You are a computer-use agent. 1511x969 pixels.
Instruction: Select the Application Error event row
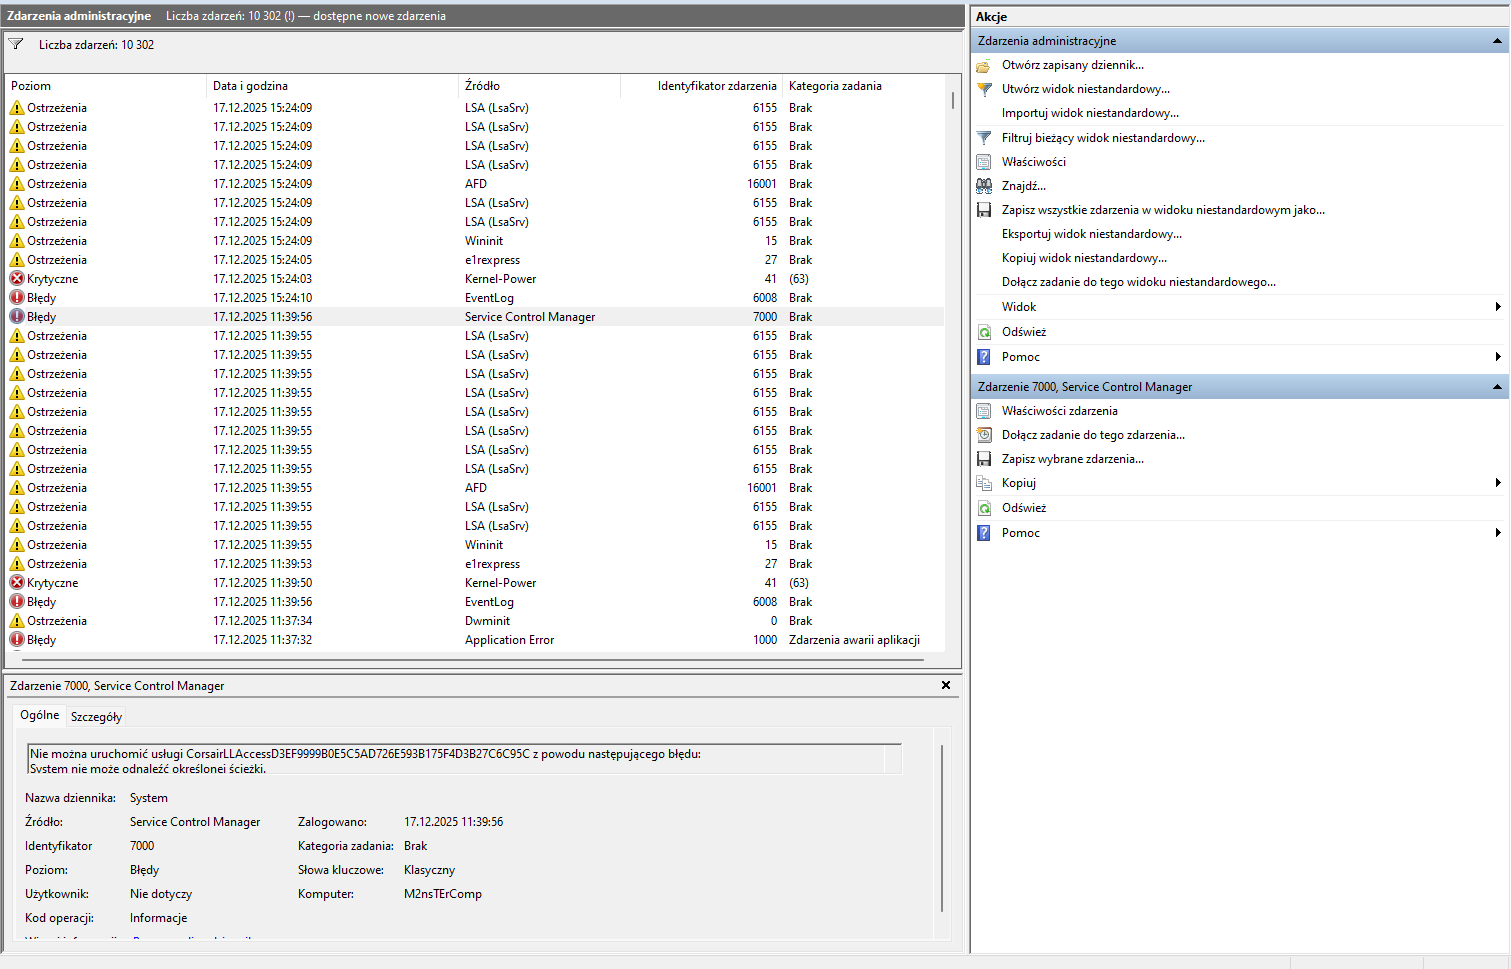[509, 640]
